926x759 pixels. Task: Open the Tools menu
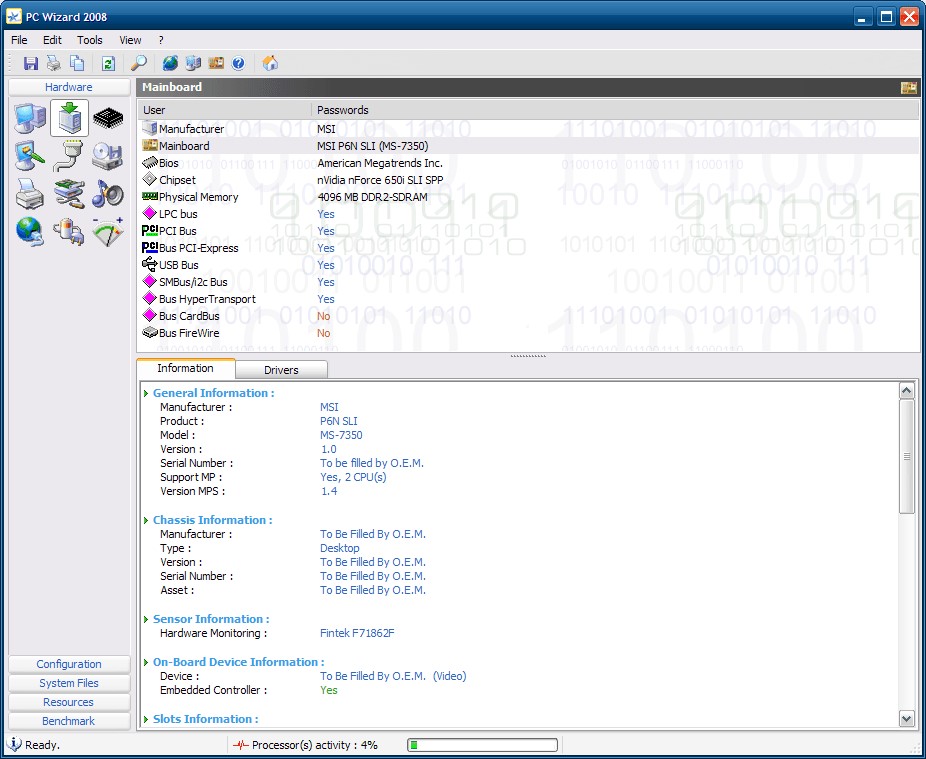90,40
